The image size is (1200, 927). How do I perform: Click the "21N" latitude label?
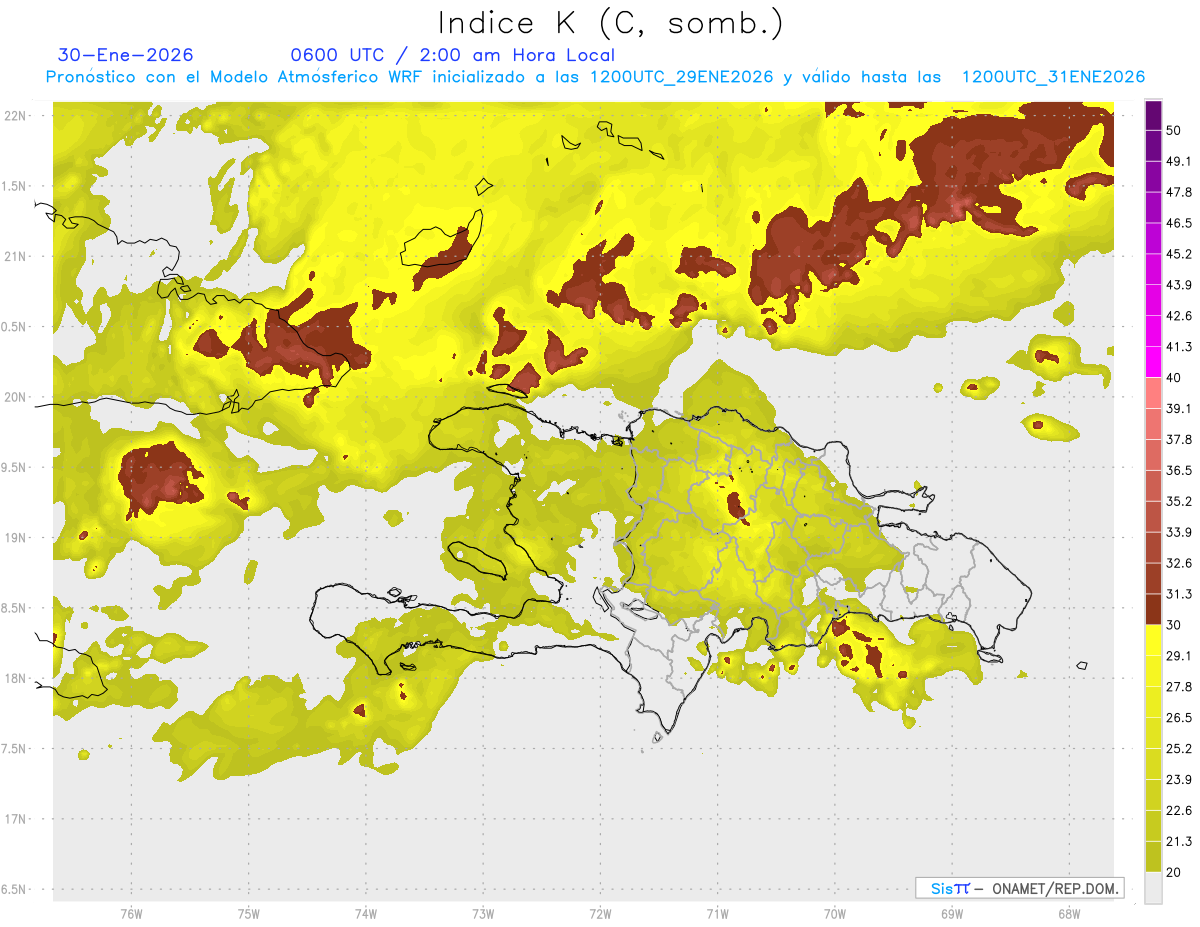click(x=15, y=256)
